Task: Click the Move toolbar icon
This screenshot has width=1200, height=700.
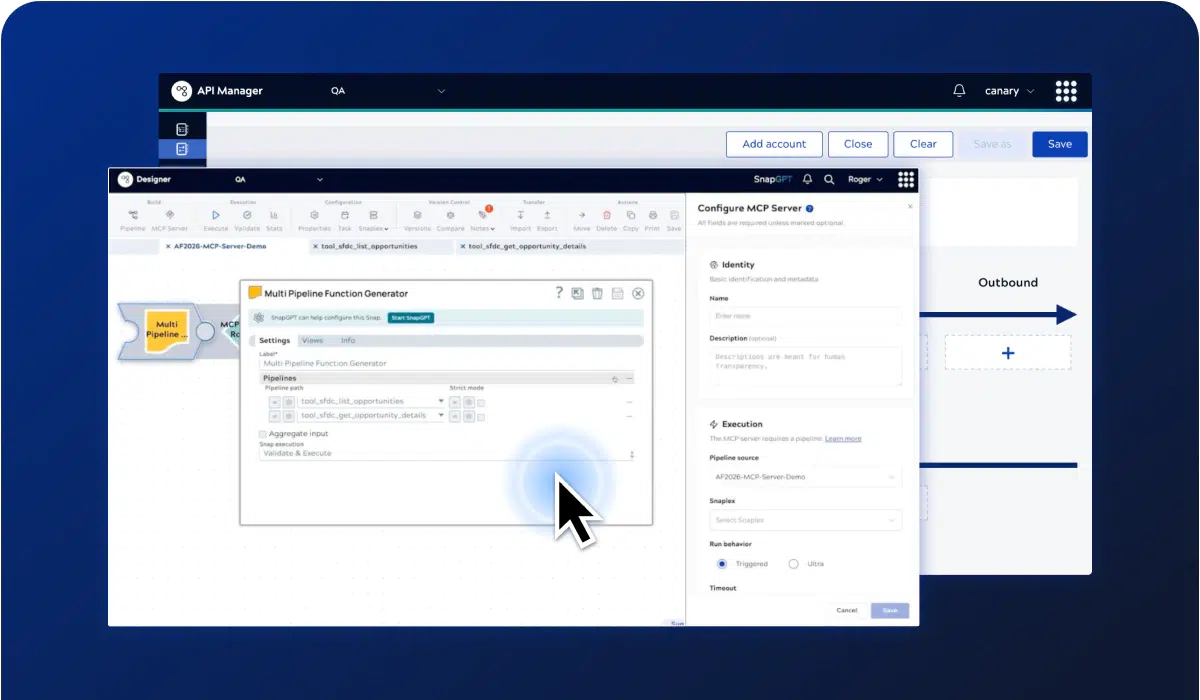Action: tap(582, 215)
